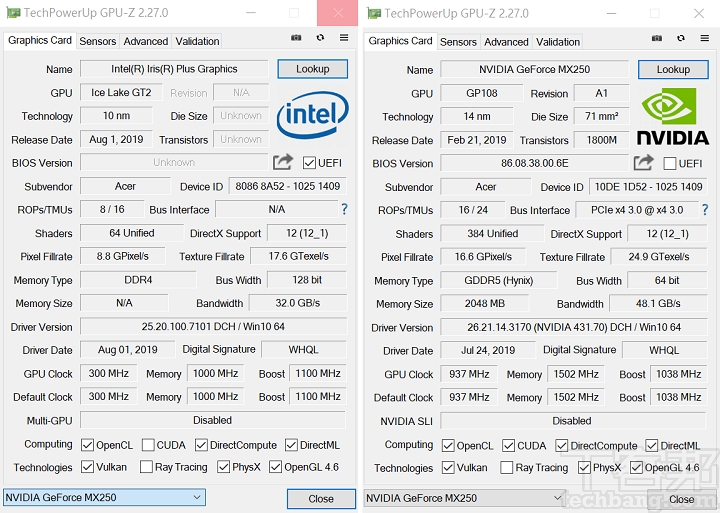
Task: Toggle DirectCompute checkbox in NVIDIA window
Action: 562,445
